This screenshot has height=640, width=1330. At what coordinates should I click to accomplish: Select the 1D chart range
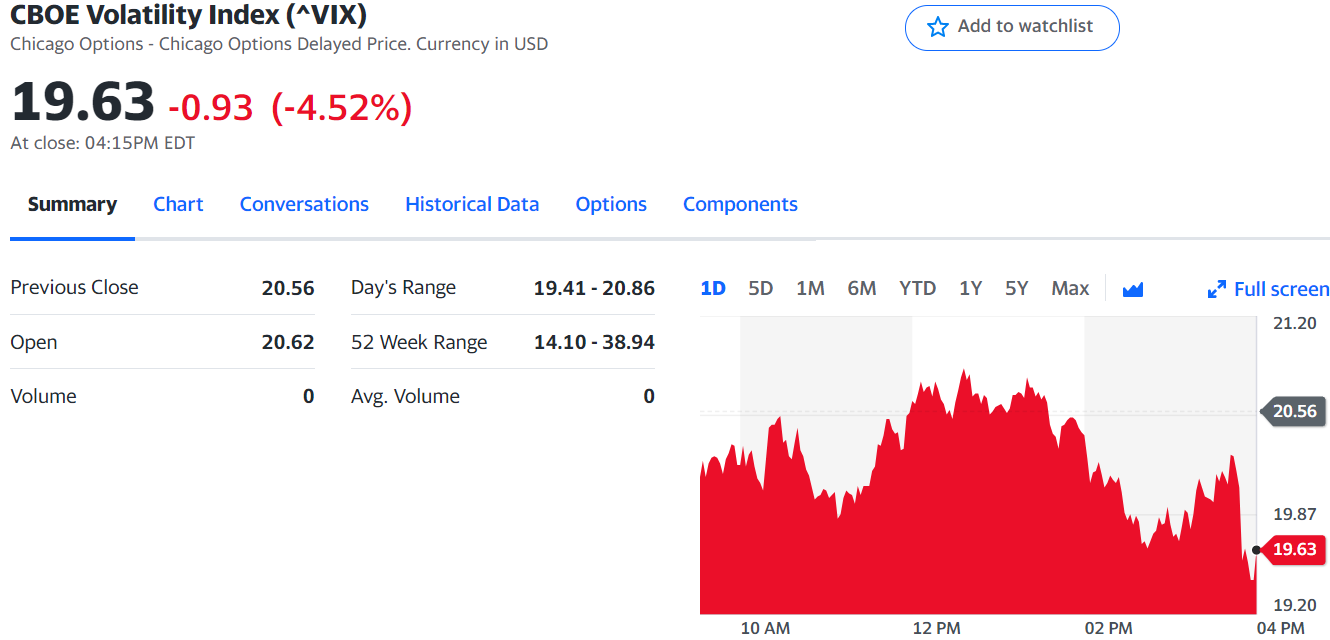[x=713, y=288]
